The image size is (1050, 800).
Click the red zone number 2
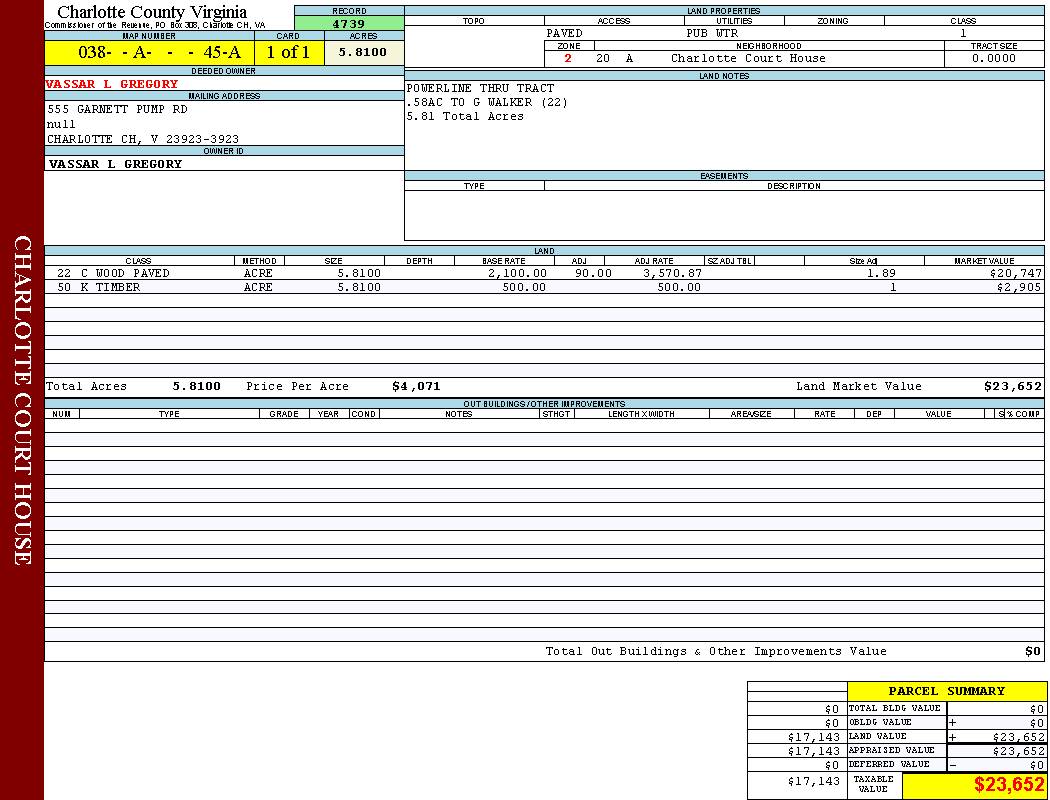[568, 59]
